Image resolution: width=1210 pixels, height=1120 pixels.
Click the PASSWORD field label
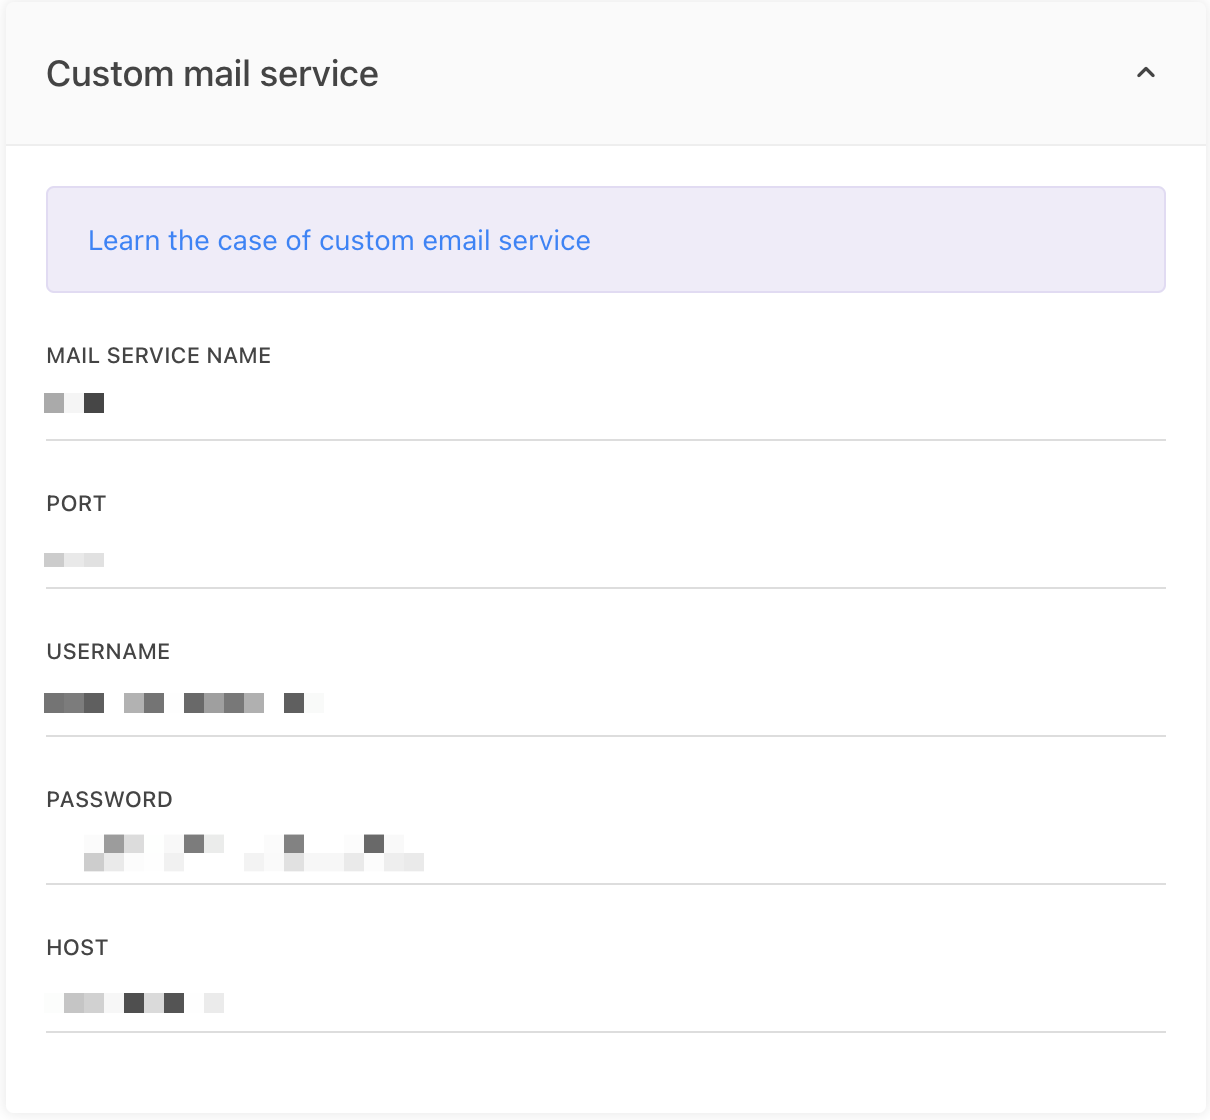point(109,800)
